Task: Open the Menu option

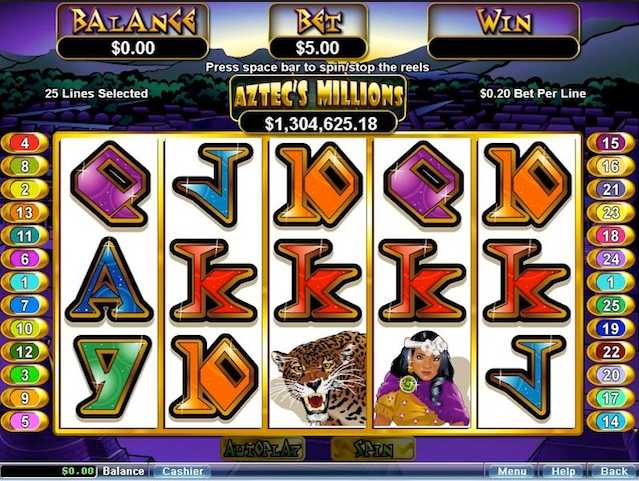Action: tap(511, 472)
